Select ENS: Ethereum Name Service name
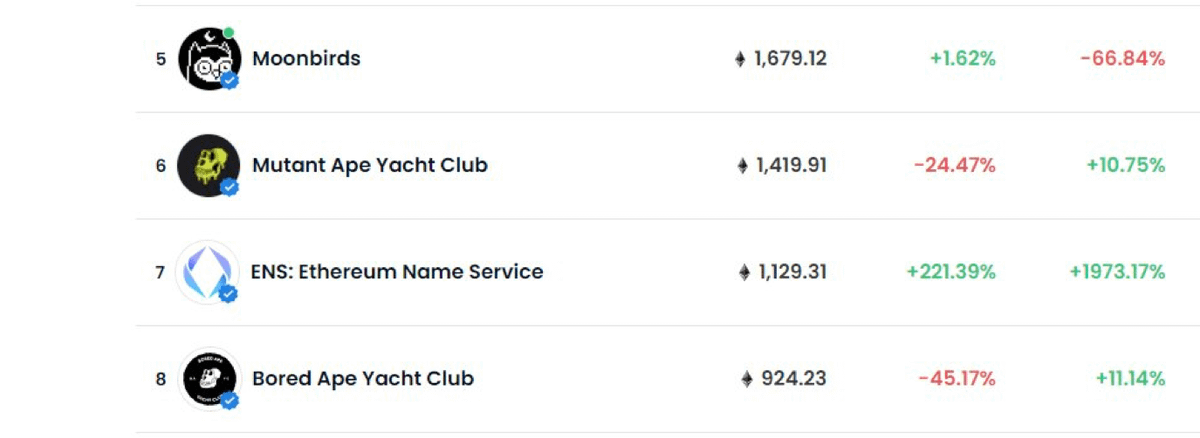The image size is (1200, 438). tap(398, 272)
